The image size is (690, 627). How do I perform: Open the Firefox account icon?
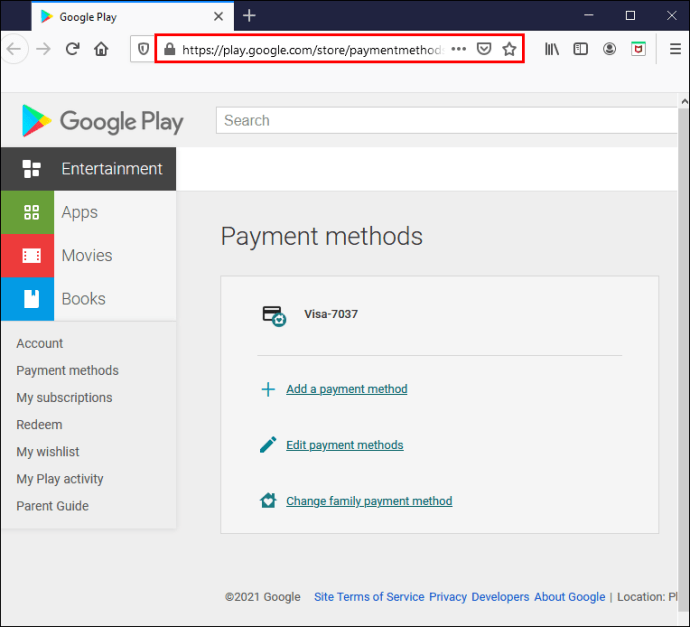click(x=609, y=49)
